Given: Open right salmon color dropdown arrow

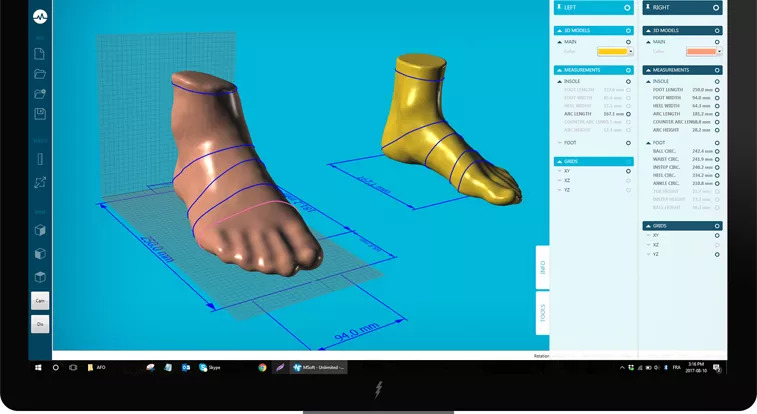Looking at the screenshot, I should [x=719, y=51].
